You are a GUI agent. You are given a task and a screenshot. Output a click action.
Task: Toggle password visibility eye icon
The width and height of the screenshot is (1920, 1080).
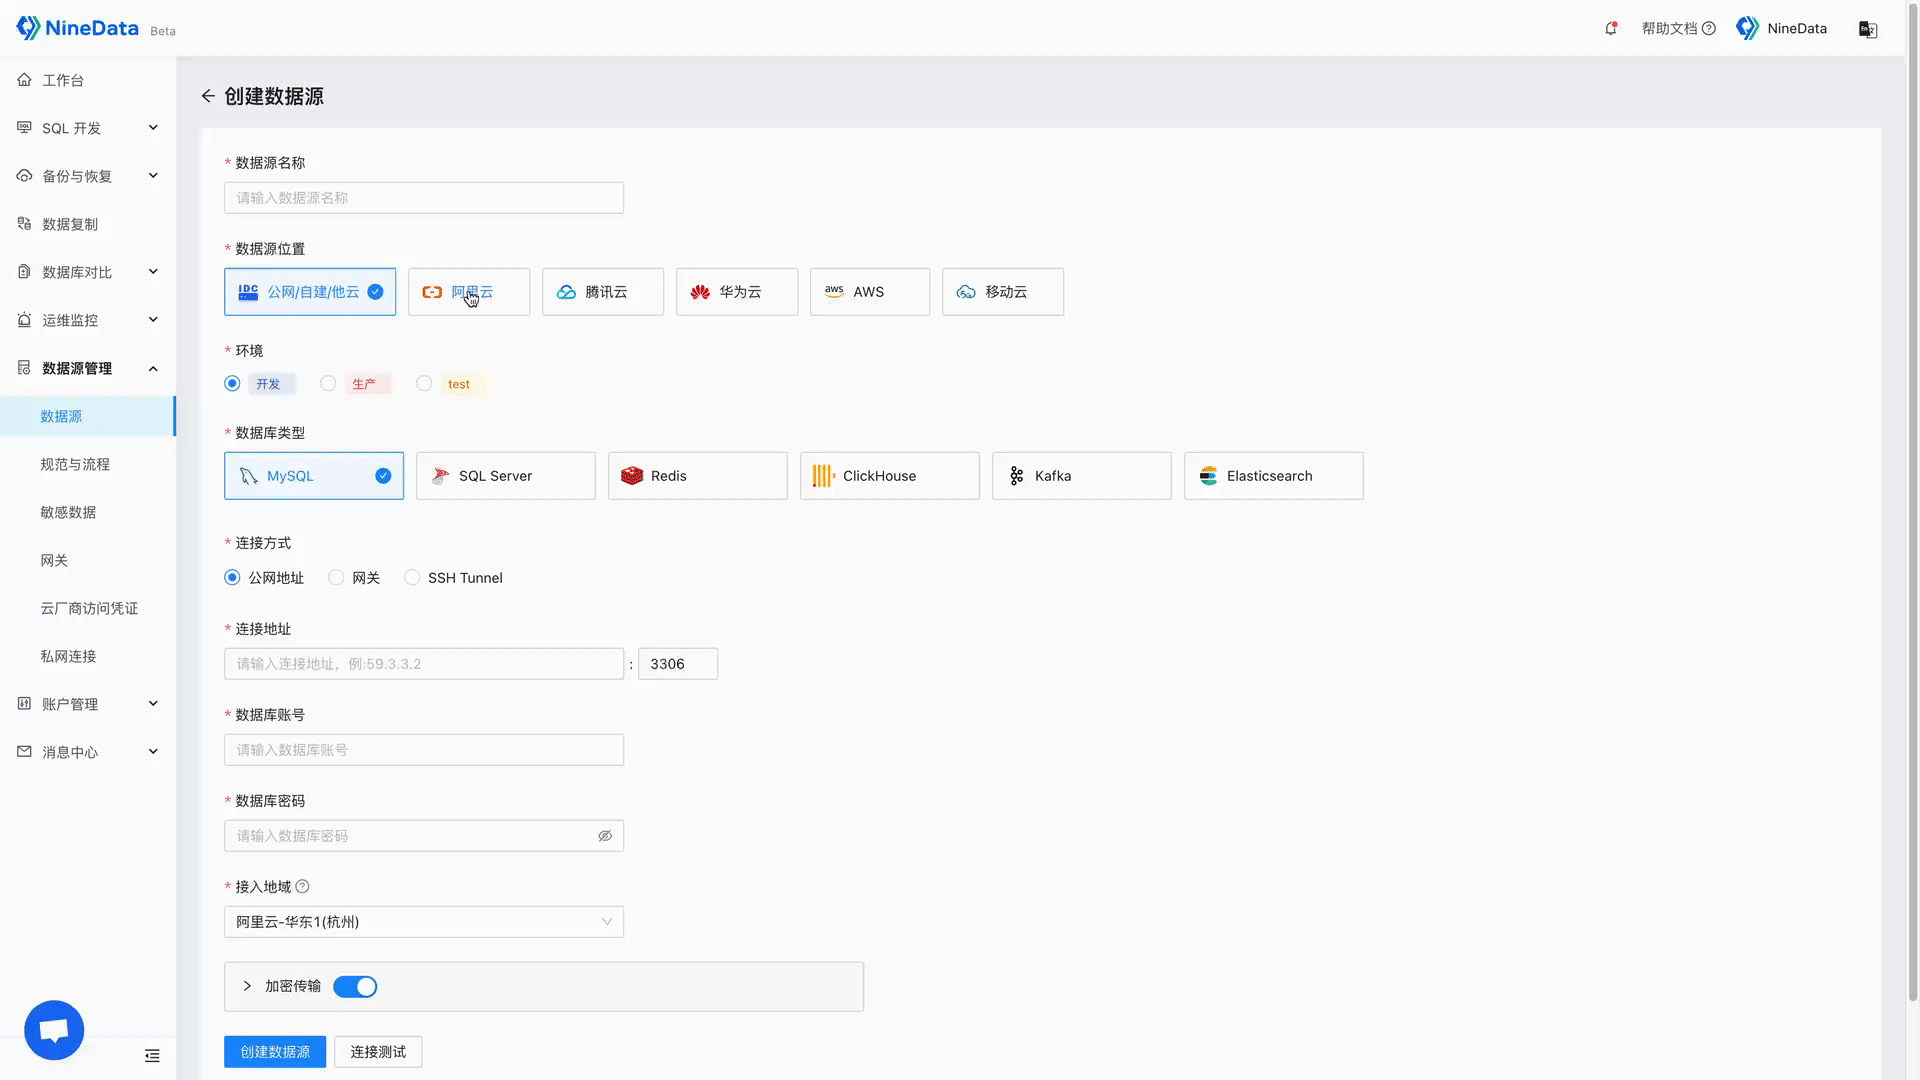[x=605, y=836]
